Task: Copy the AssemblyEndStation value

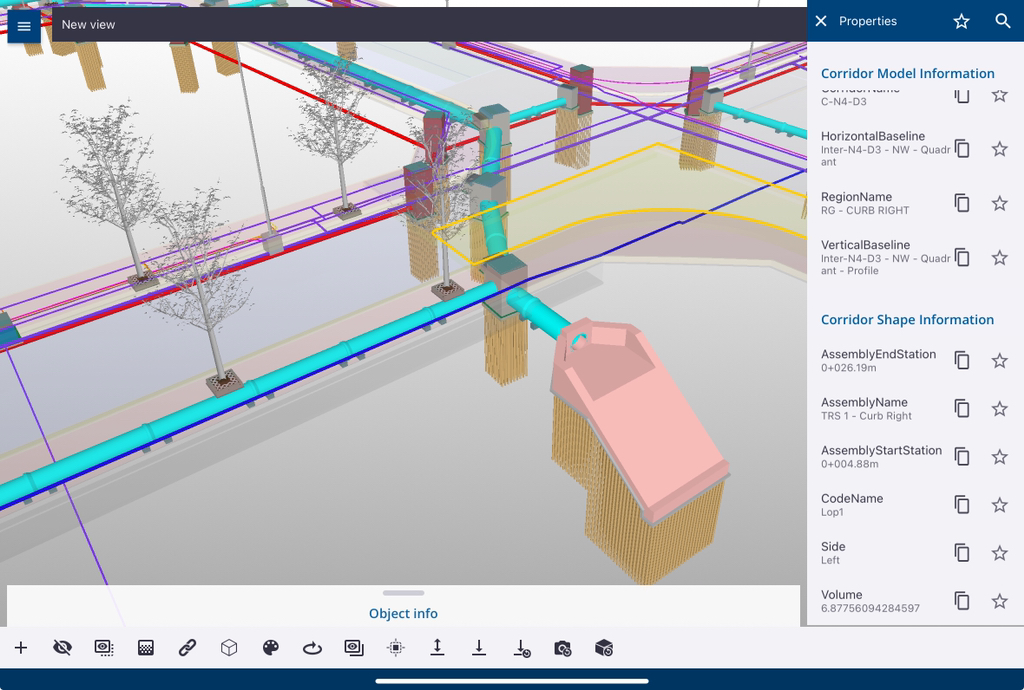Action: click(x=961, y=360)
